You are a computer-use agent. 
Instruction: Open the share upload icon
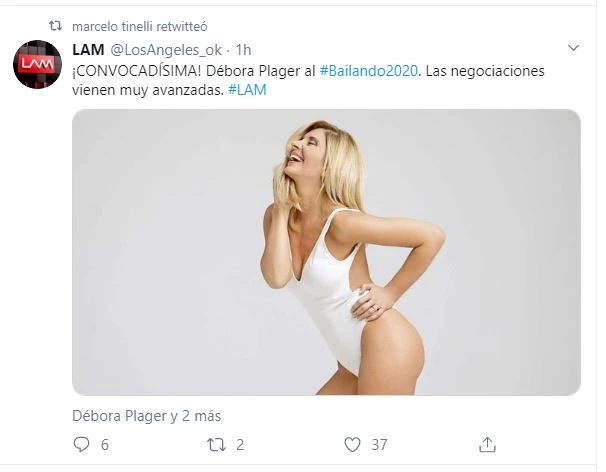coord(487,445)
